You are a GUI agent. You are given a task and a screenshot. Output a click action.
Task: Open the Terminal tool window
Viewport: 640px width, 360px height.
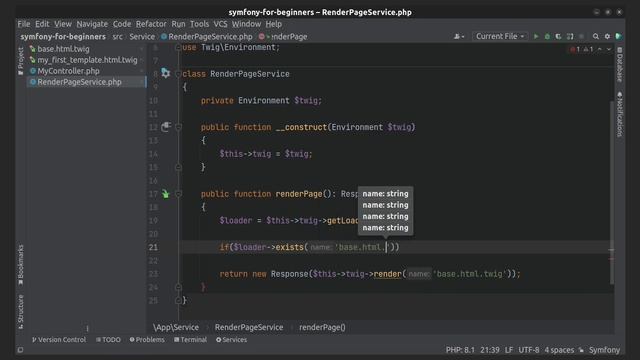(190, 340)
